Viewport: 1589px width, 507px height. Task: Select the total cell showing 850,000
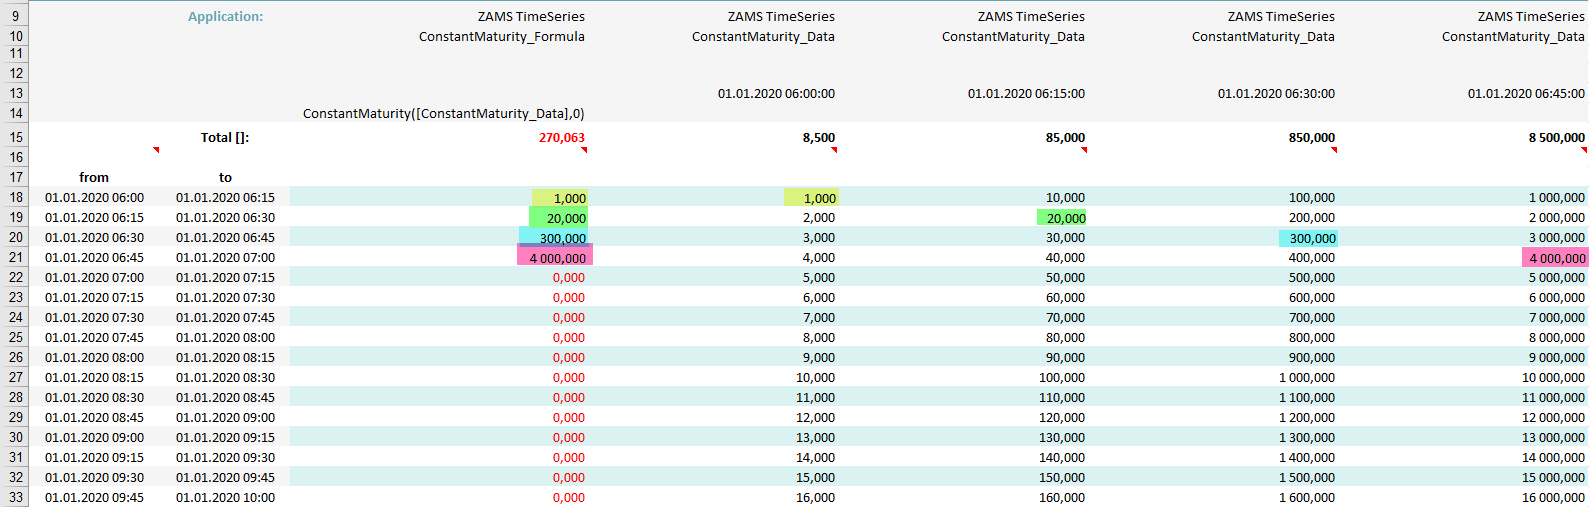coord(1311,138)
